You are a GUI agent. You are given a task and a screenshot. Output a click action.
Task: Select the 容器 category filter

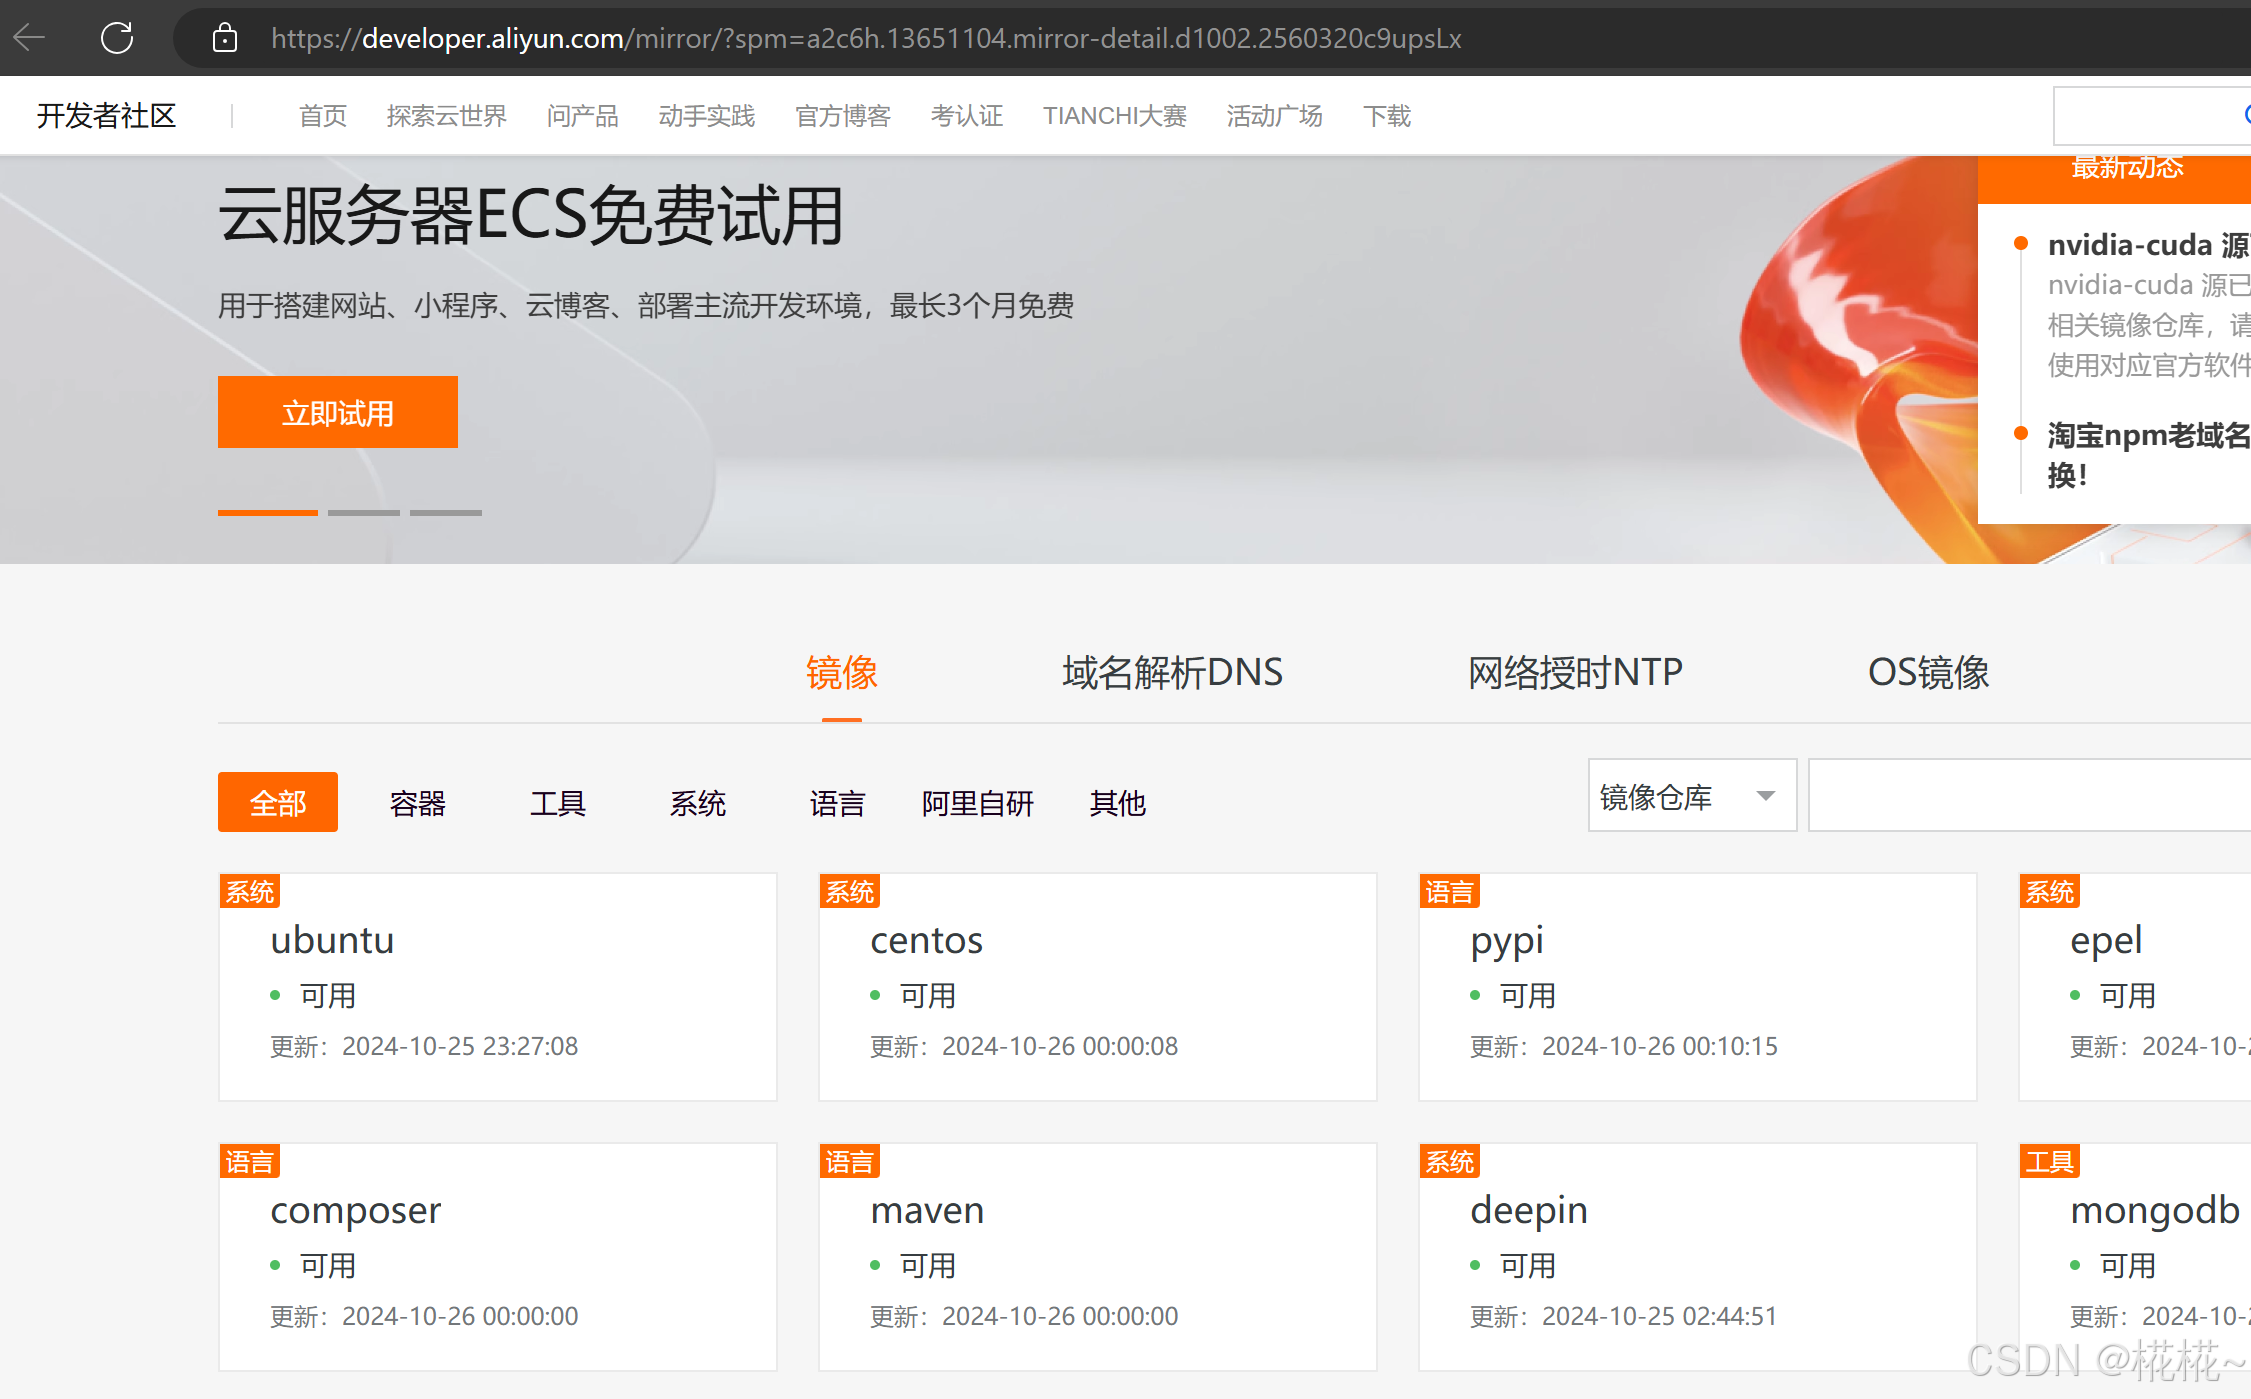coord(417,803)
